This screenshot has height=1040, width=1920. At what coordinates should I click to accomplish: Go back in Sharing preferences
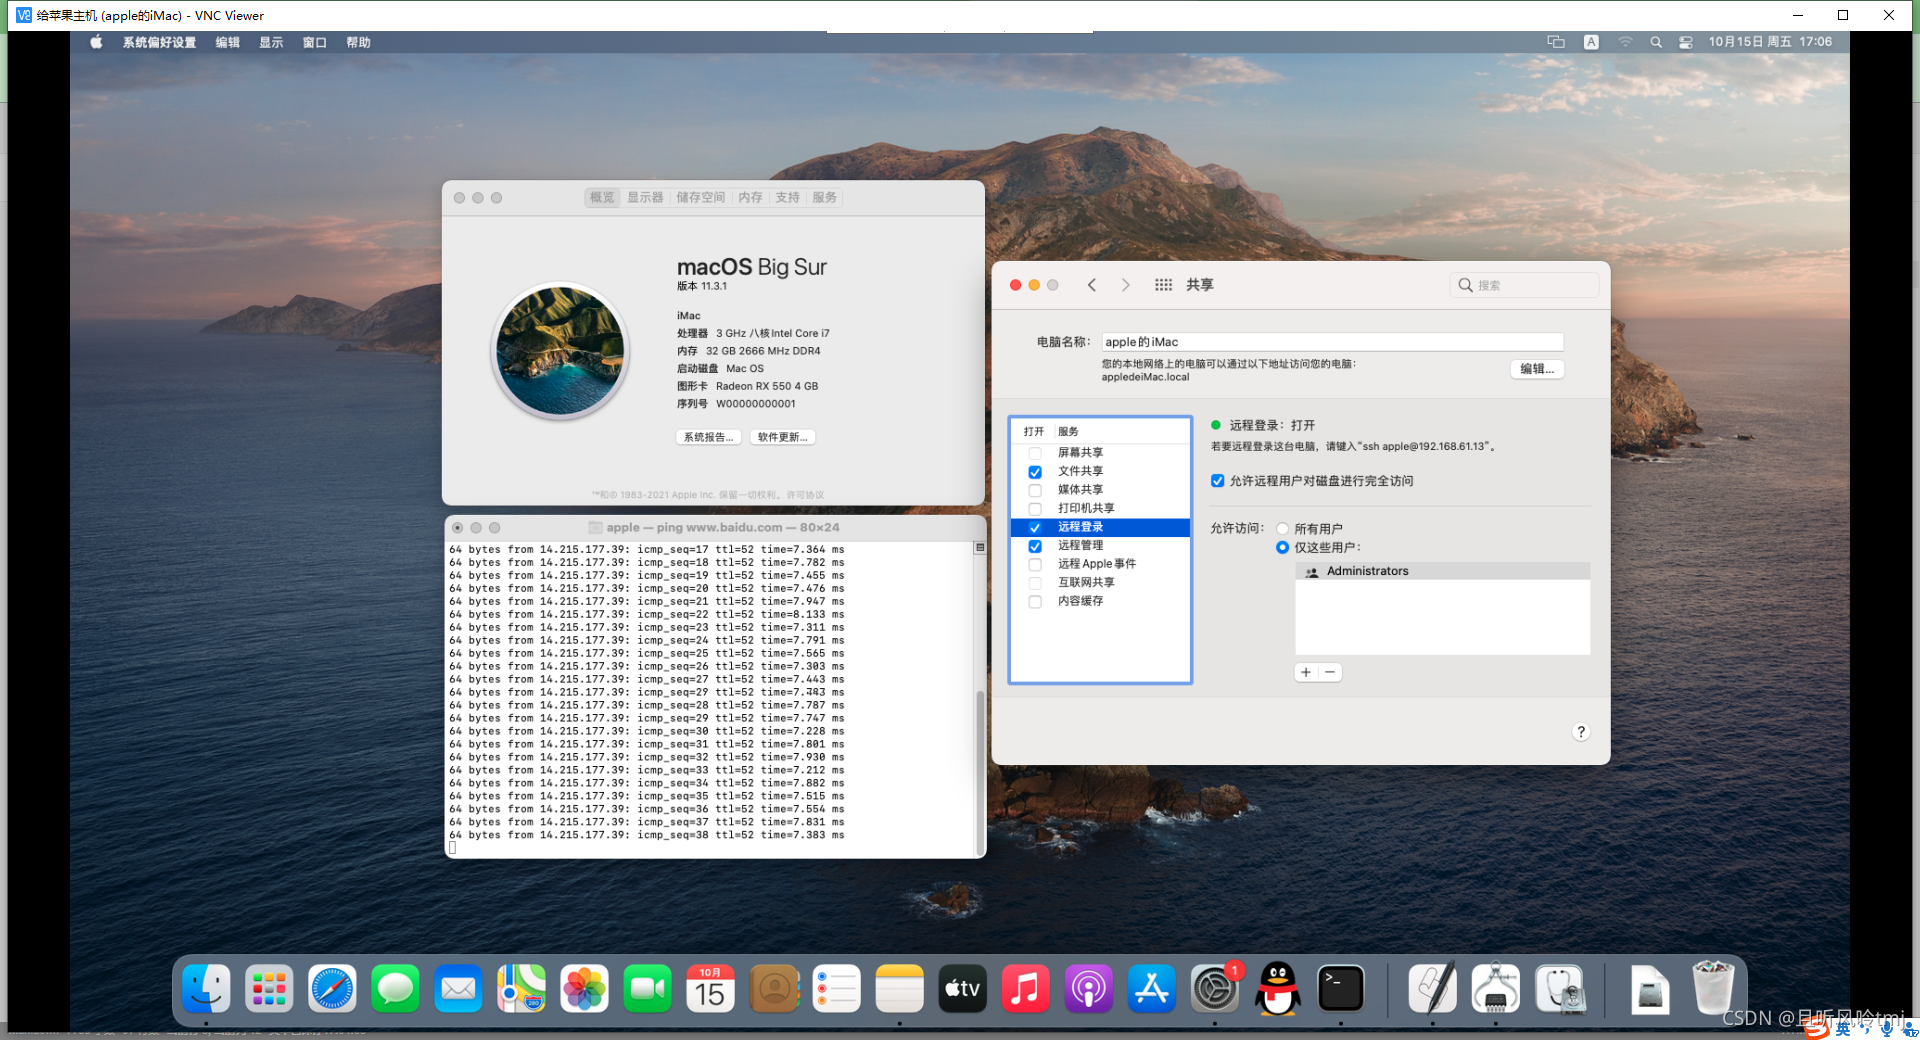pyautogui.click(x=1092, y=285)
